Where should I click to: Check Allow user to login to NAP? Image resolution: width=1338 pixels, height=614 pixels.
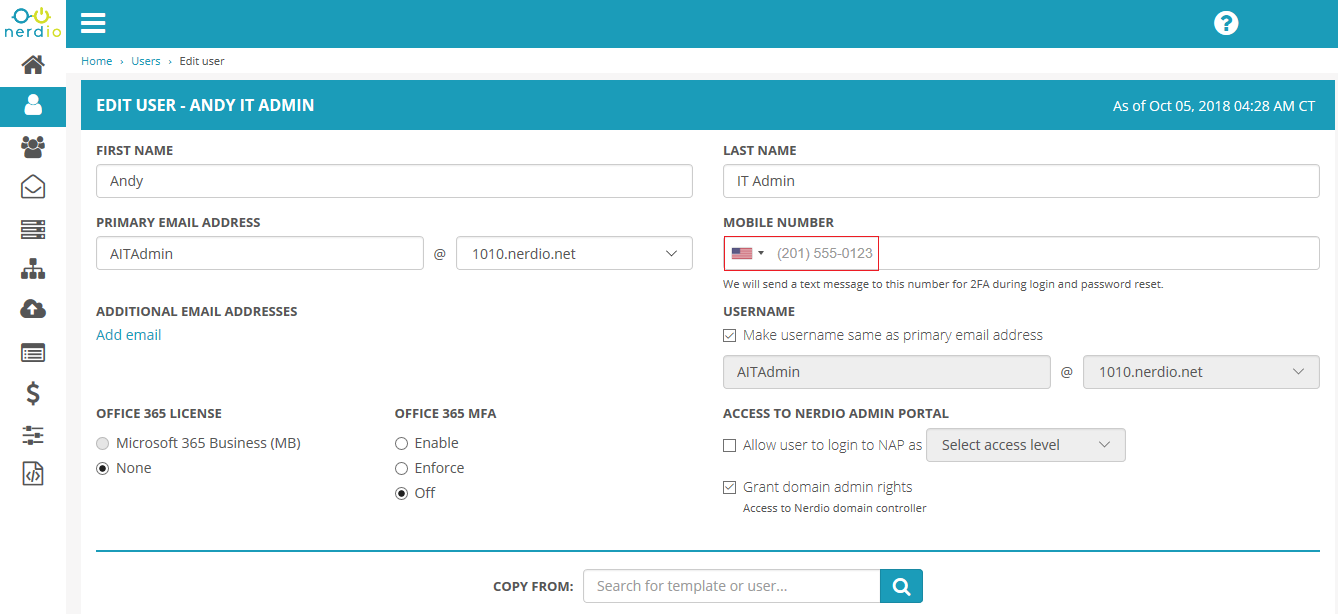coord(730,446)
